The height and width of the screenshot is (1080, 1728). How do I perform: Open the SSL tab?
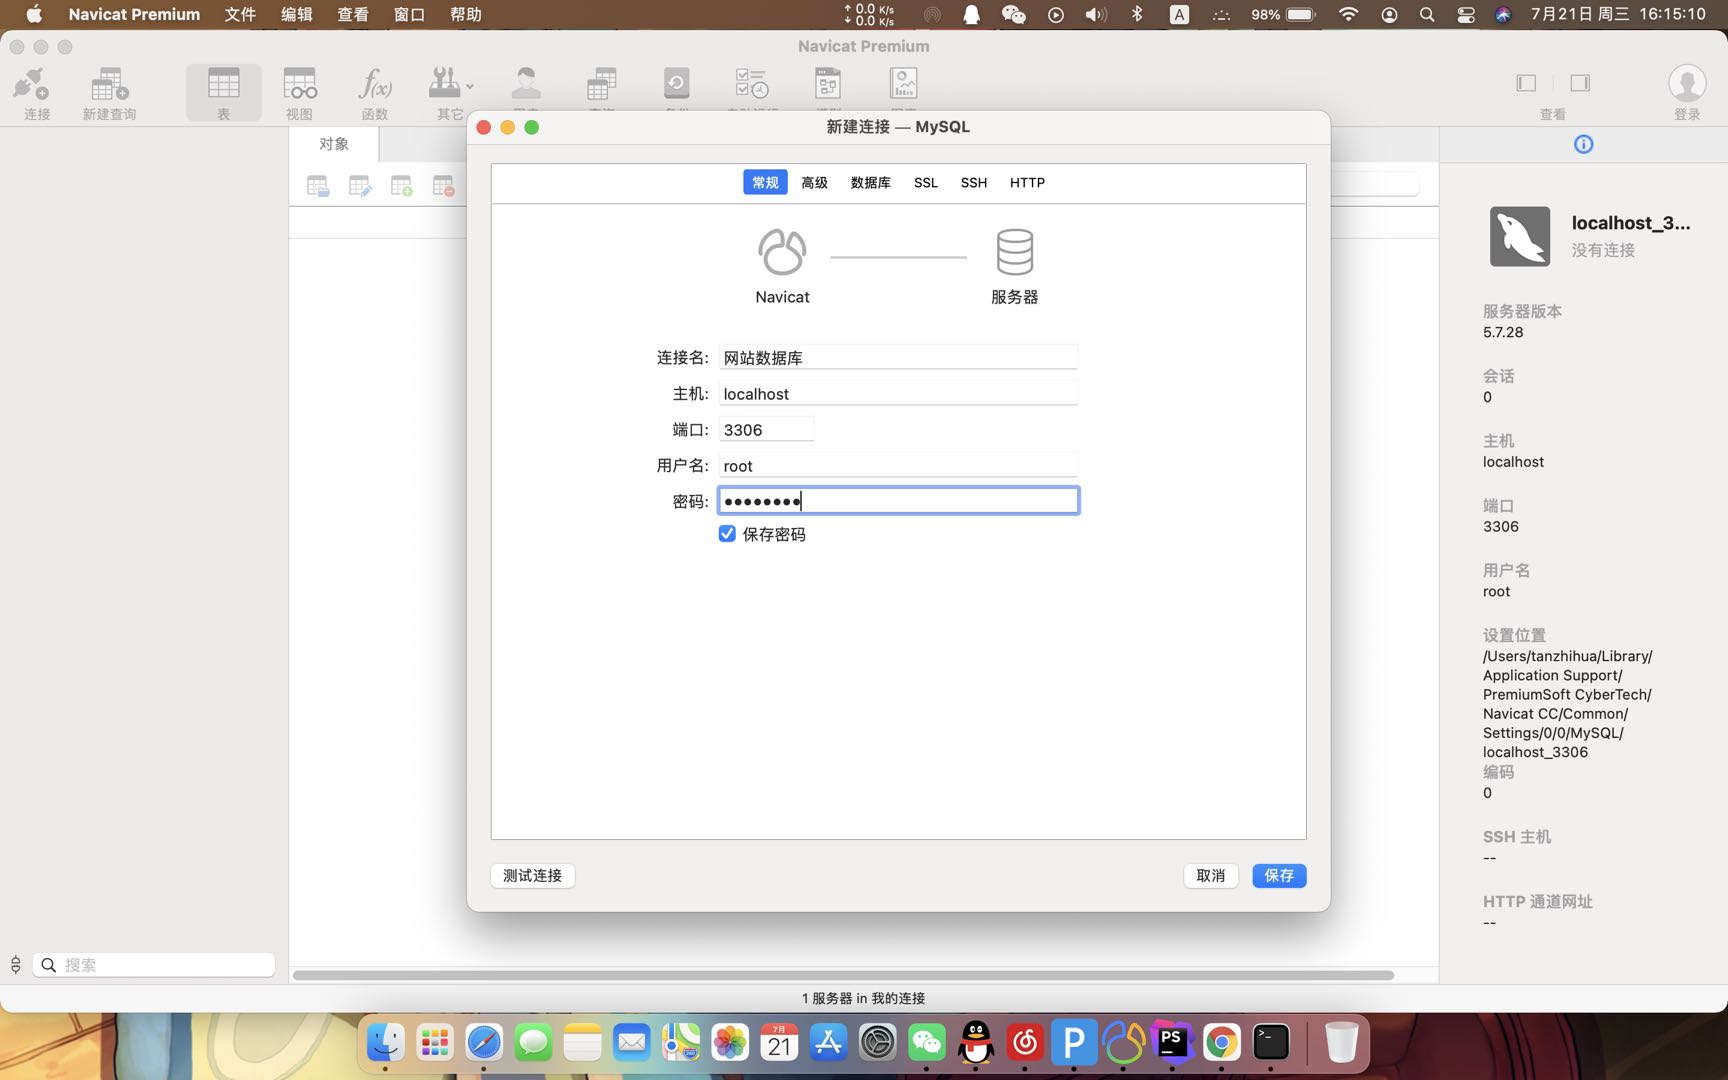point(926,182)
